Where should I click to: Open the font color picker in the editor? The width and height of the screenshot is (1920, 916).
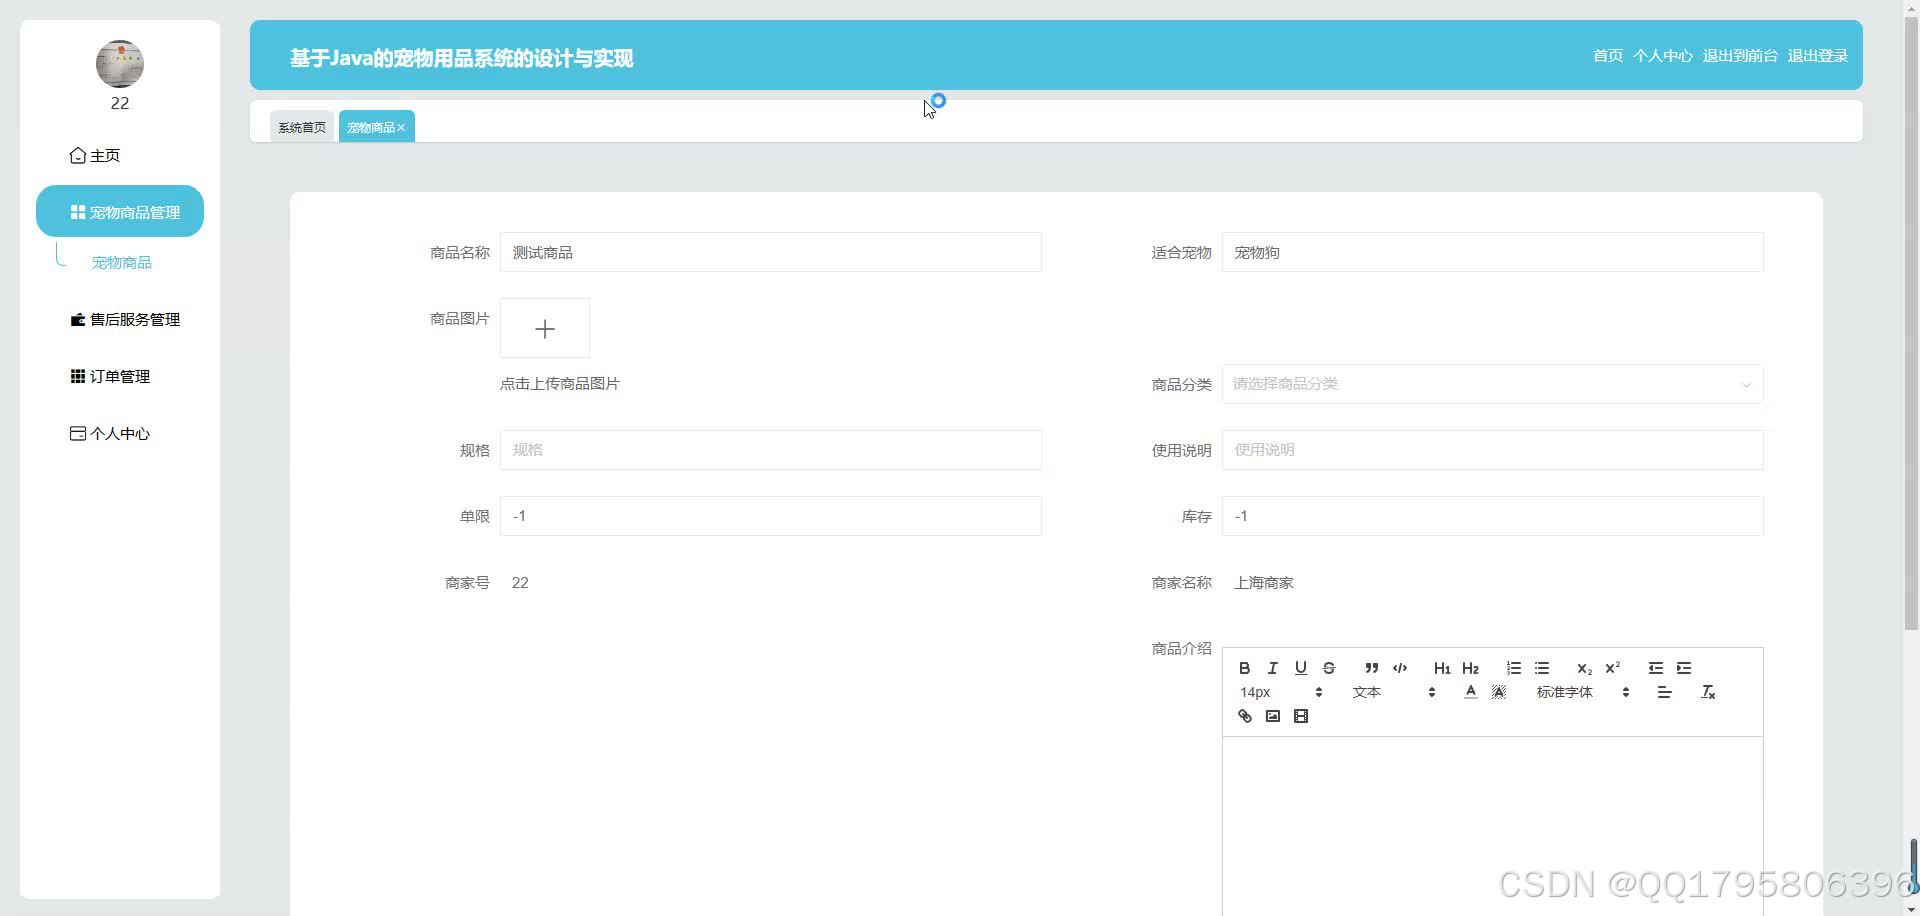[1470, 691]
